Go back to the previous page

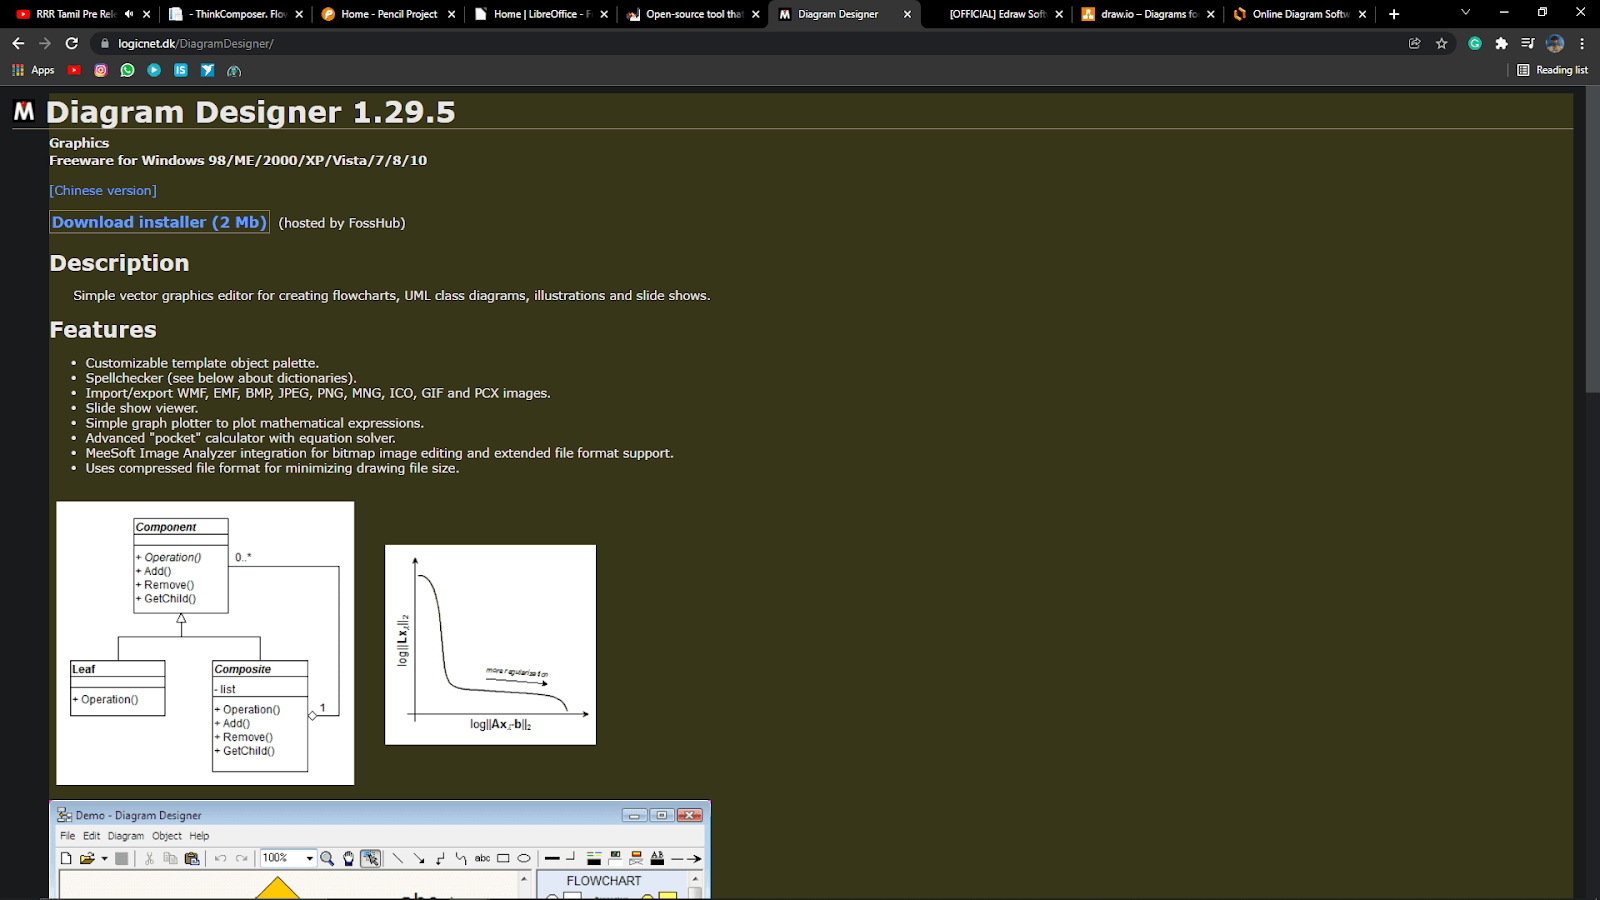tap(18, 43)
